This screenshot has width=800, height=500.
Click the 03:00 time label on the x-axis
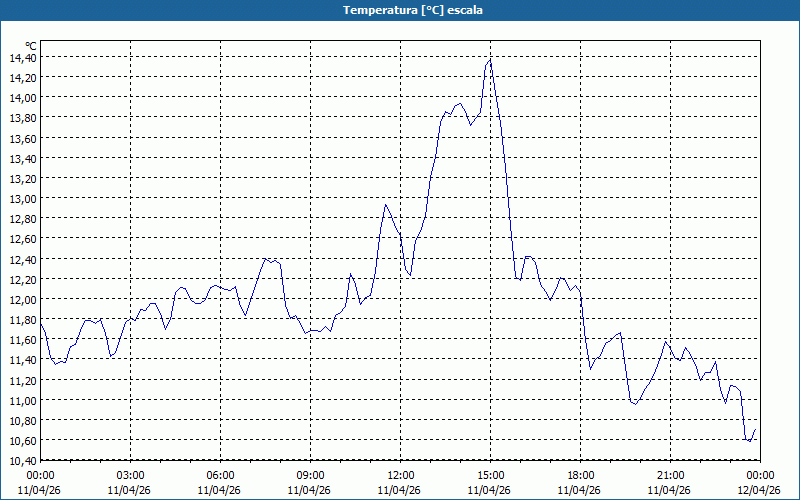131,475
